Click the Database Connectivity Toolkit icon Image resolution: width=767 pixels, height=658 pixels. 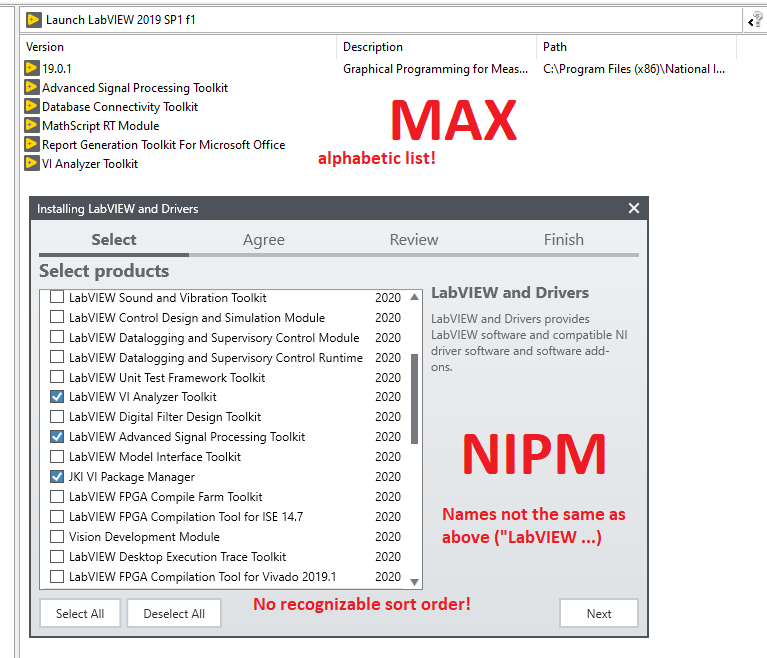31,106
